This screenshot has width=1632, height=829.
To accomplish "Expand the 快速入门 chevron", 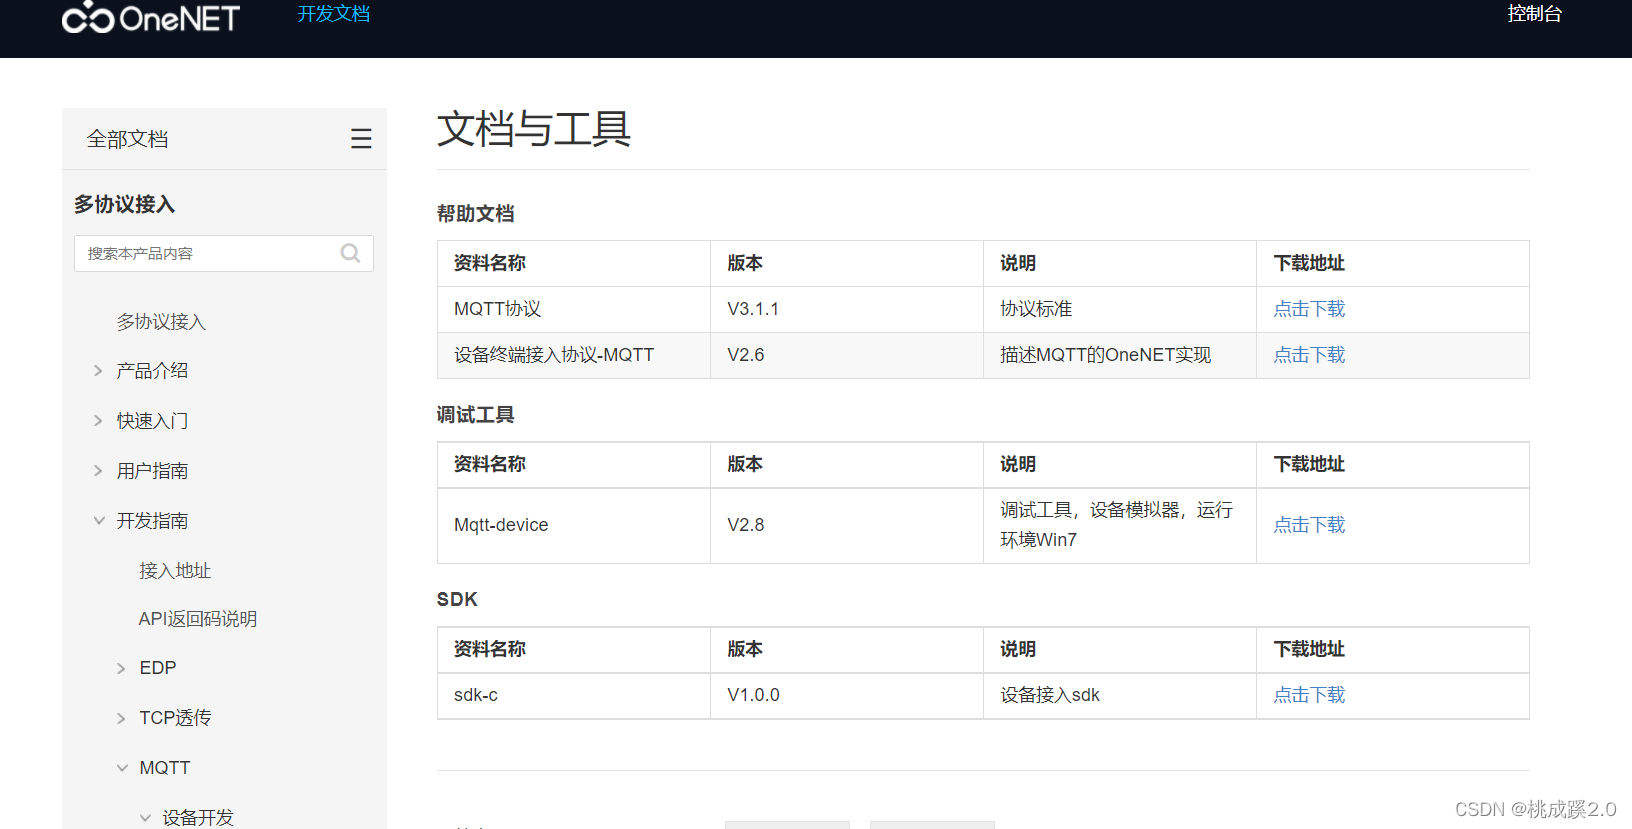I will (x=98, y=421).
